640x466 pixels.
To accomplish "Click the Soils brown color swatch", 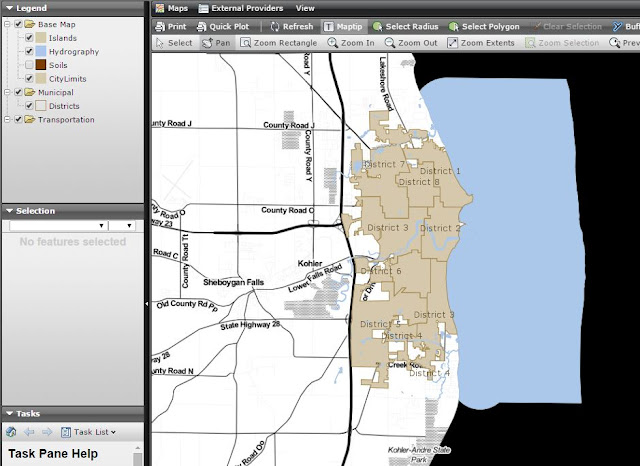I will 42,65.
